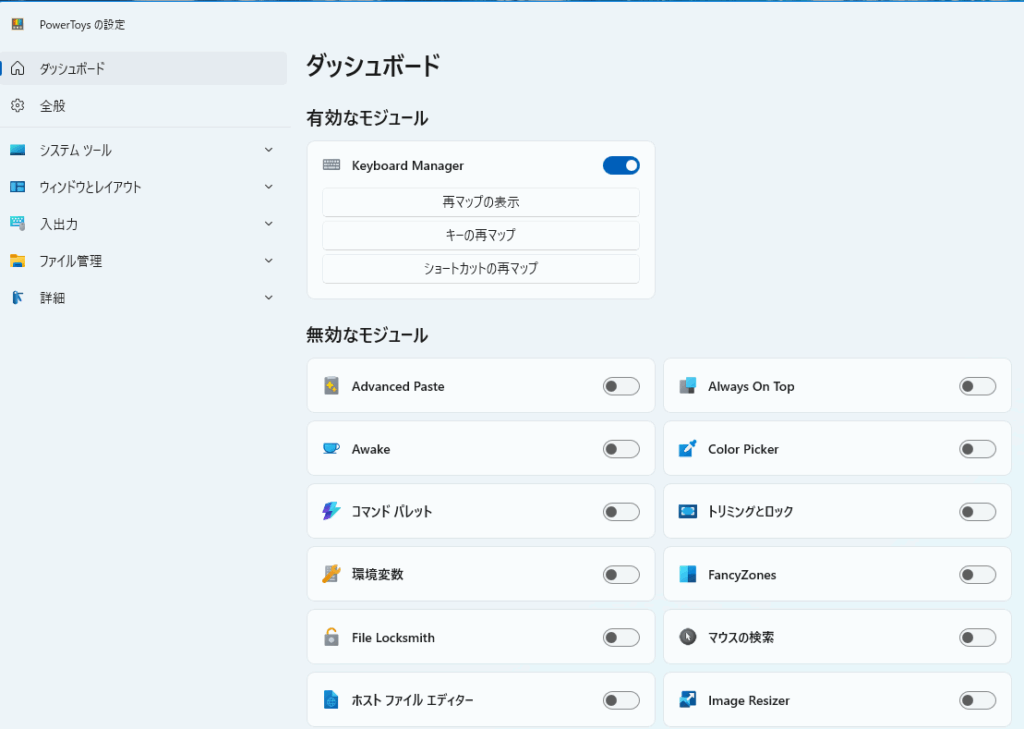Screen dimensions: 1024x729
Task: Open the 全般 settings page
Action: tap(144, 105)
